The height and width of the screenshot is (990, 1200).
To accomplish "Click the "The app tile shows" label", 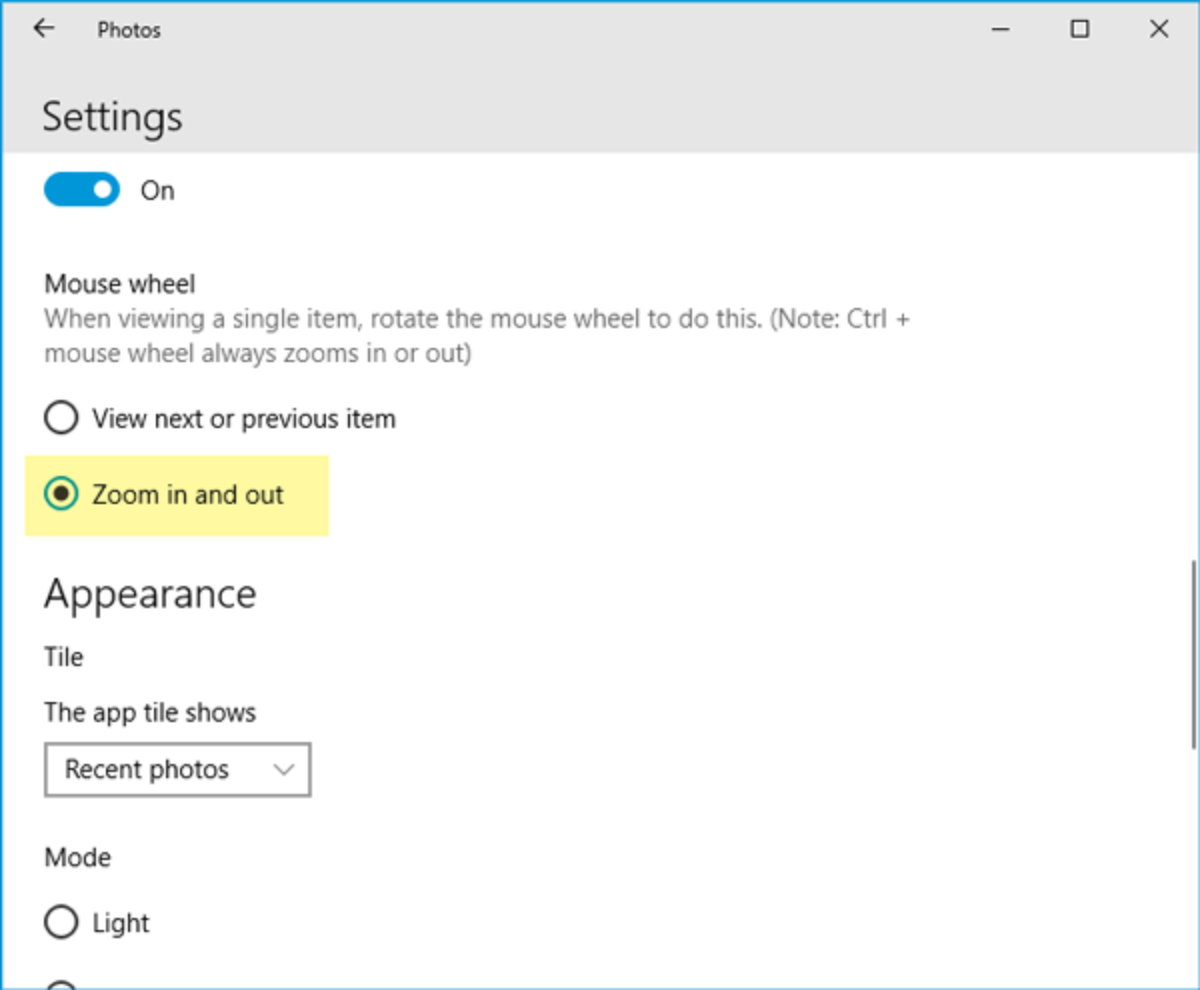I will coord(150,712).
